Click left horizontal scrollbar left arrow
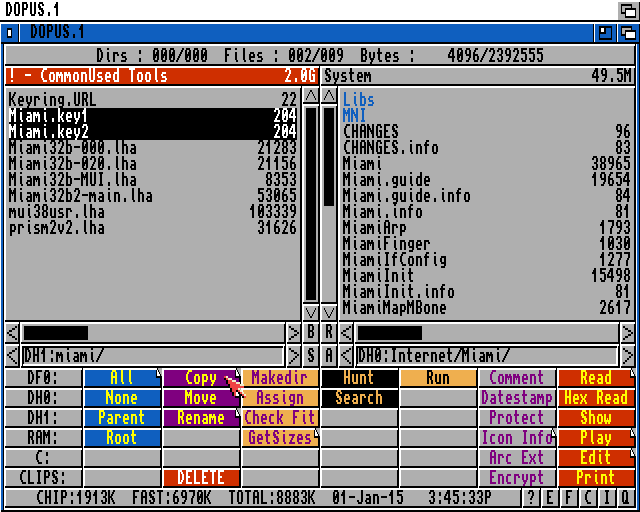 (12, 333)
